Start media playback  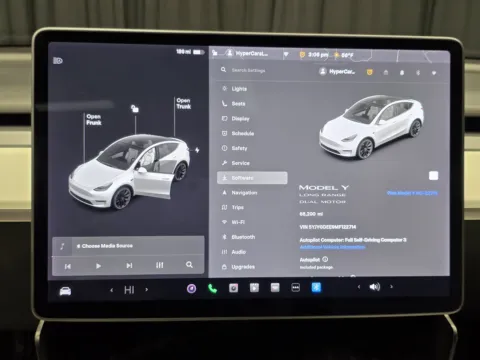tap(98, 266)
